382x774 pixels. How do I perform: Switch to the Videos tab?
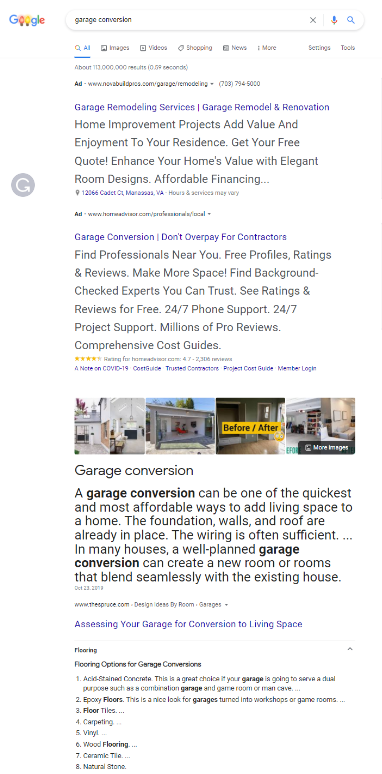(x=153, y=48)
